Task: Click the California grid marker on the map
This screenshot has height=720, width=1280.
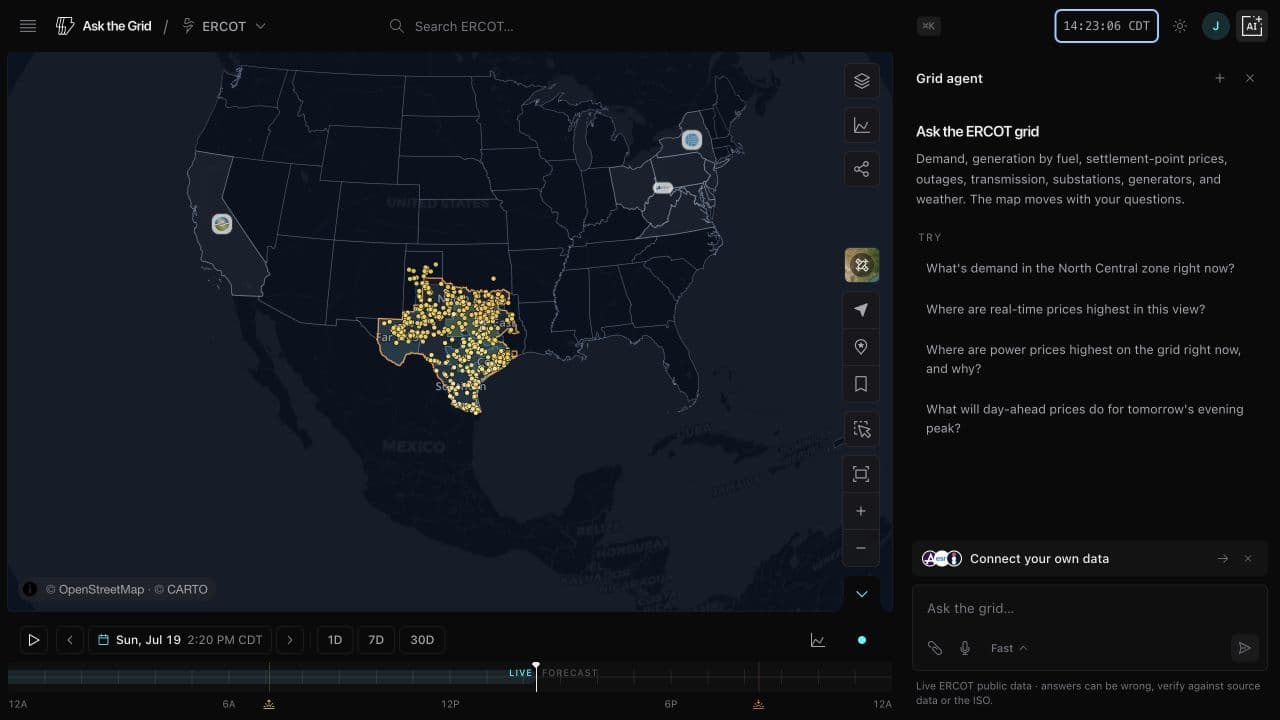Action: click(222, 224)
